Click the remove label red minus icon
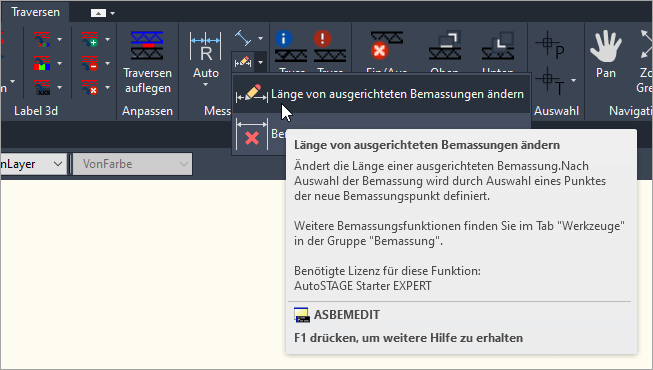The height and width of the screenshot is (370, 653). 90,63
